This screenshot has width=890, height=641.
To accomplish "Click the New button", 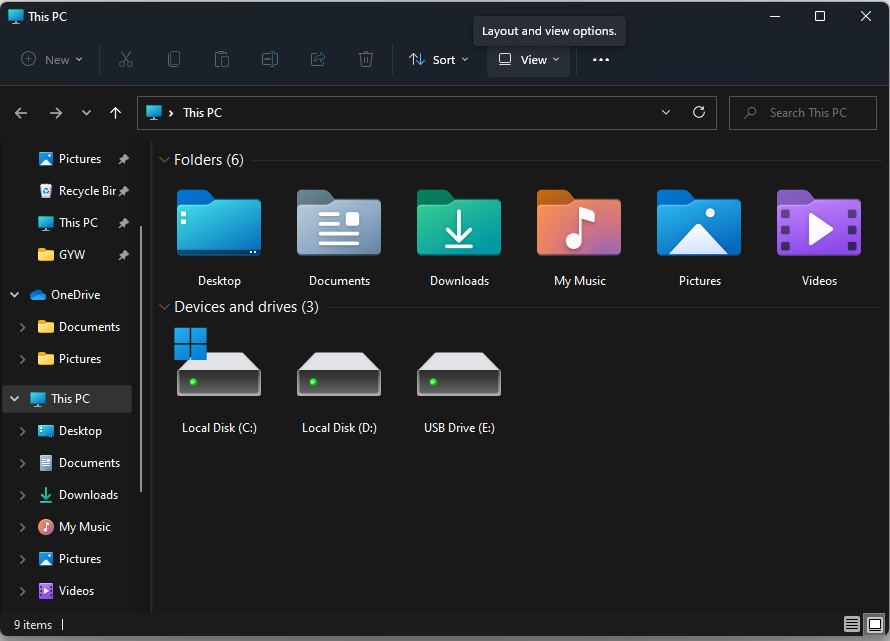I will pyautogui.click(x=50, y=59).
